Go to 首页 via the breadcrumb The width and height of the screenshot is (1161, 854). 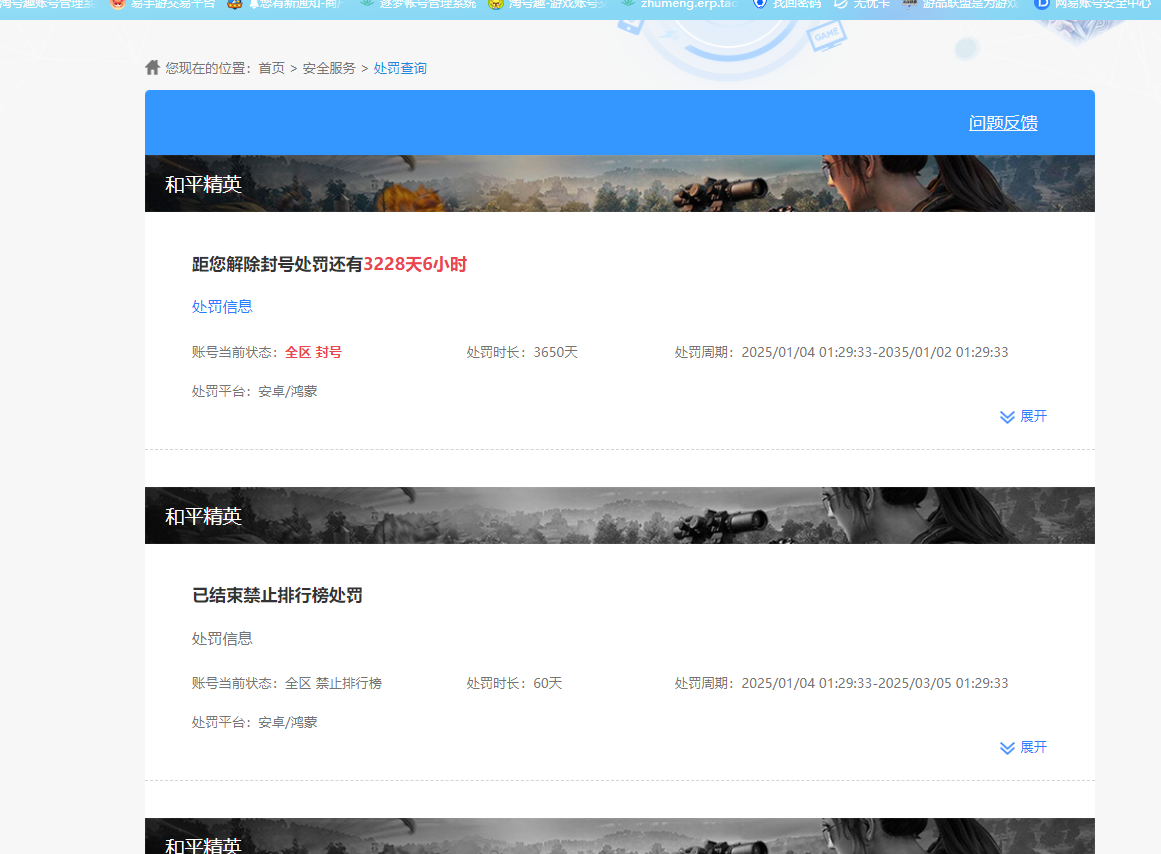(x=270, y=67)
